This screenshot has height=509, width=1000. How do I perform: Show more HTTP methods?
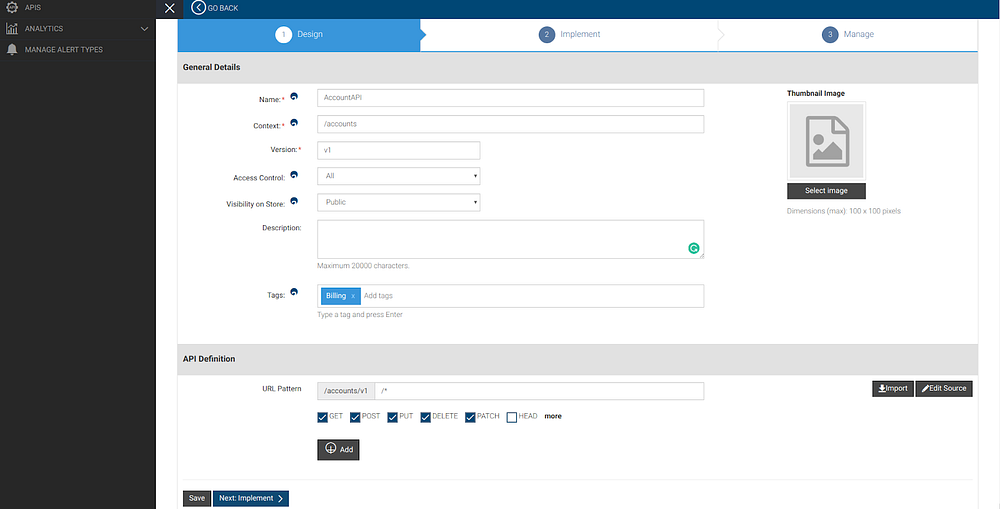pos(553,417)
